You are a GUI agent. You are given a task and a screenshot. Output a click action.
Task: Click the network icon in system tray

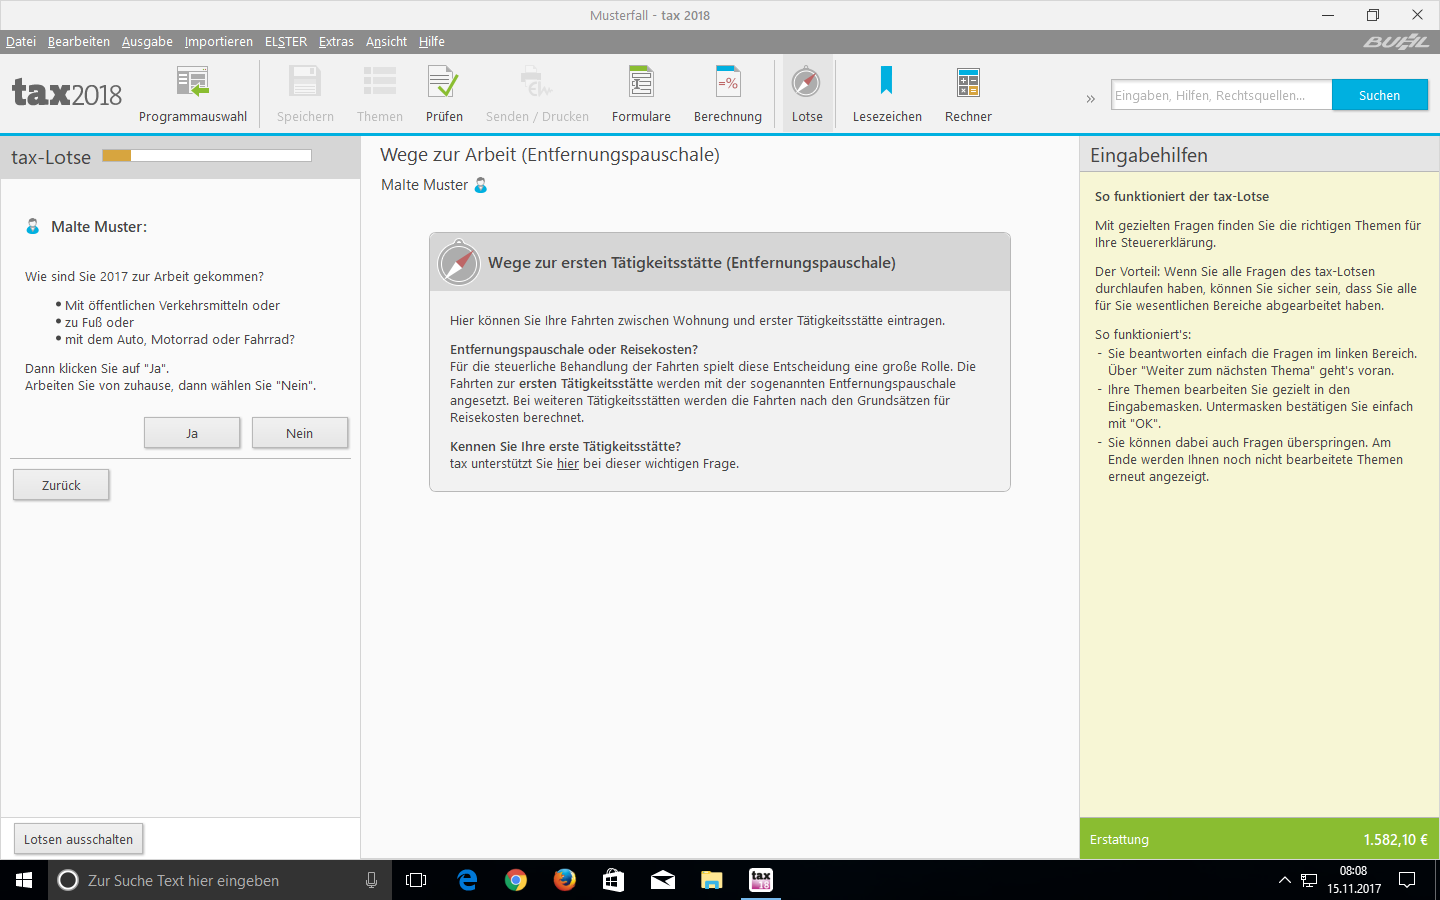1309,880
